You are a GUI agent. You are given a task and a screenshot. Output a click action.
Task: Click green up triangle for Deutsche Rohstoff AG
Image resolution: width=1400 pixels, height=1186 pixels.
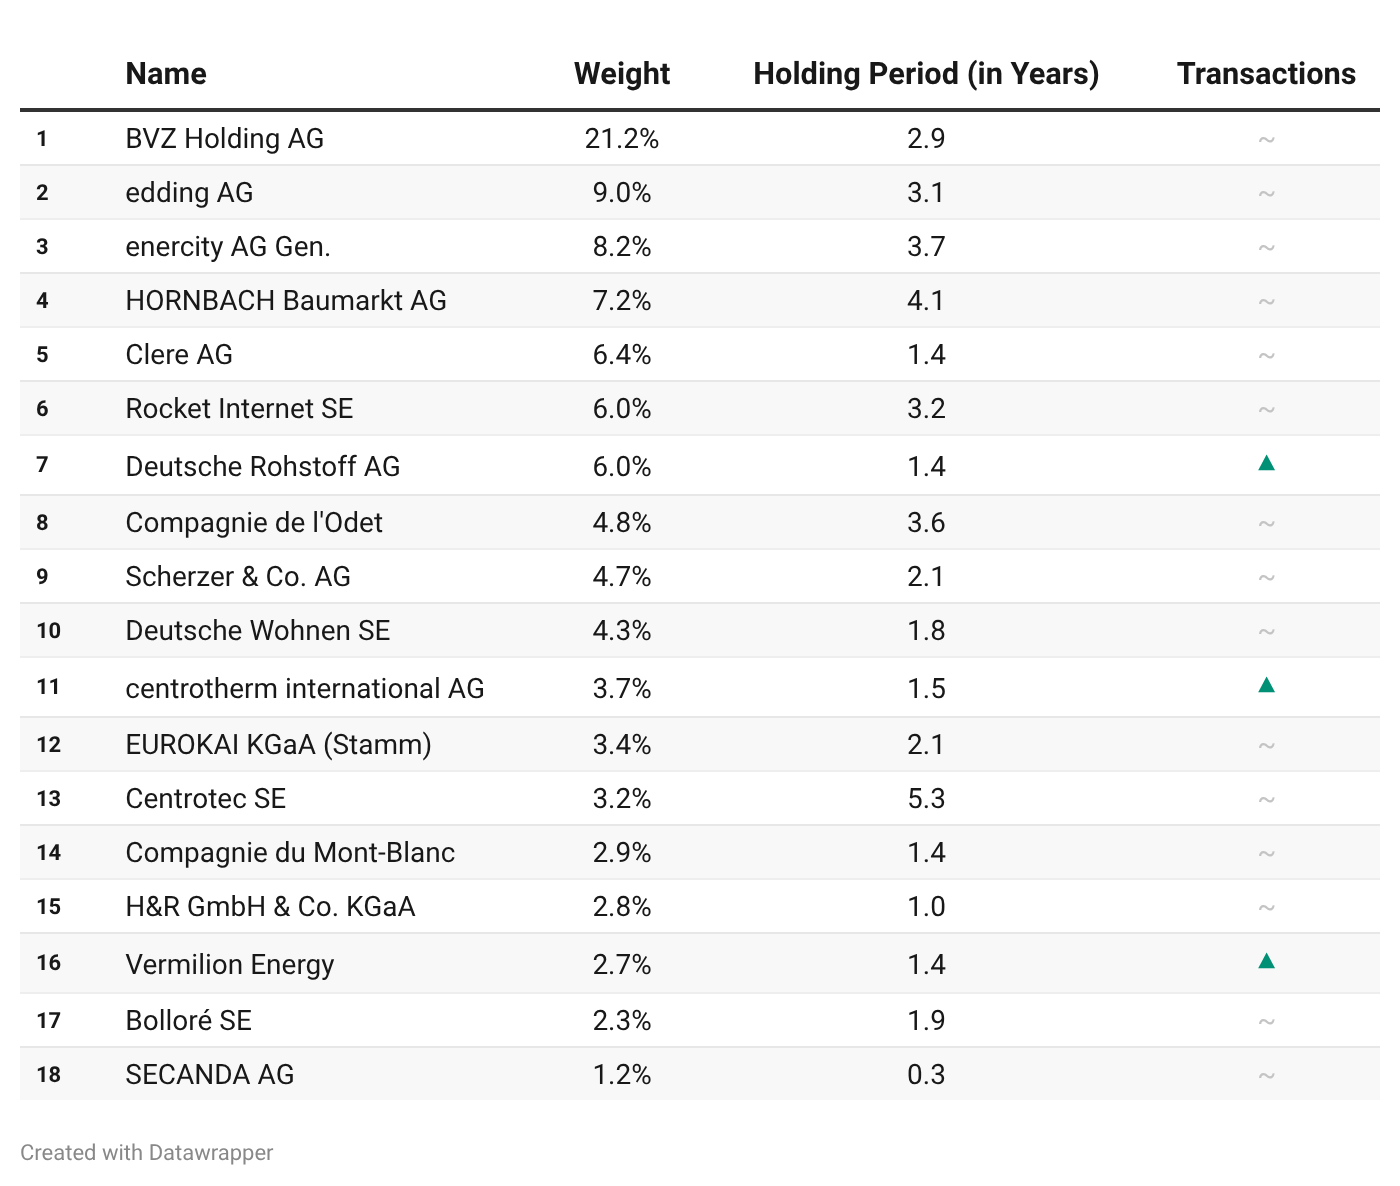[1266, 463]
